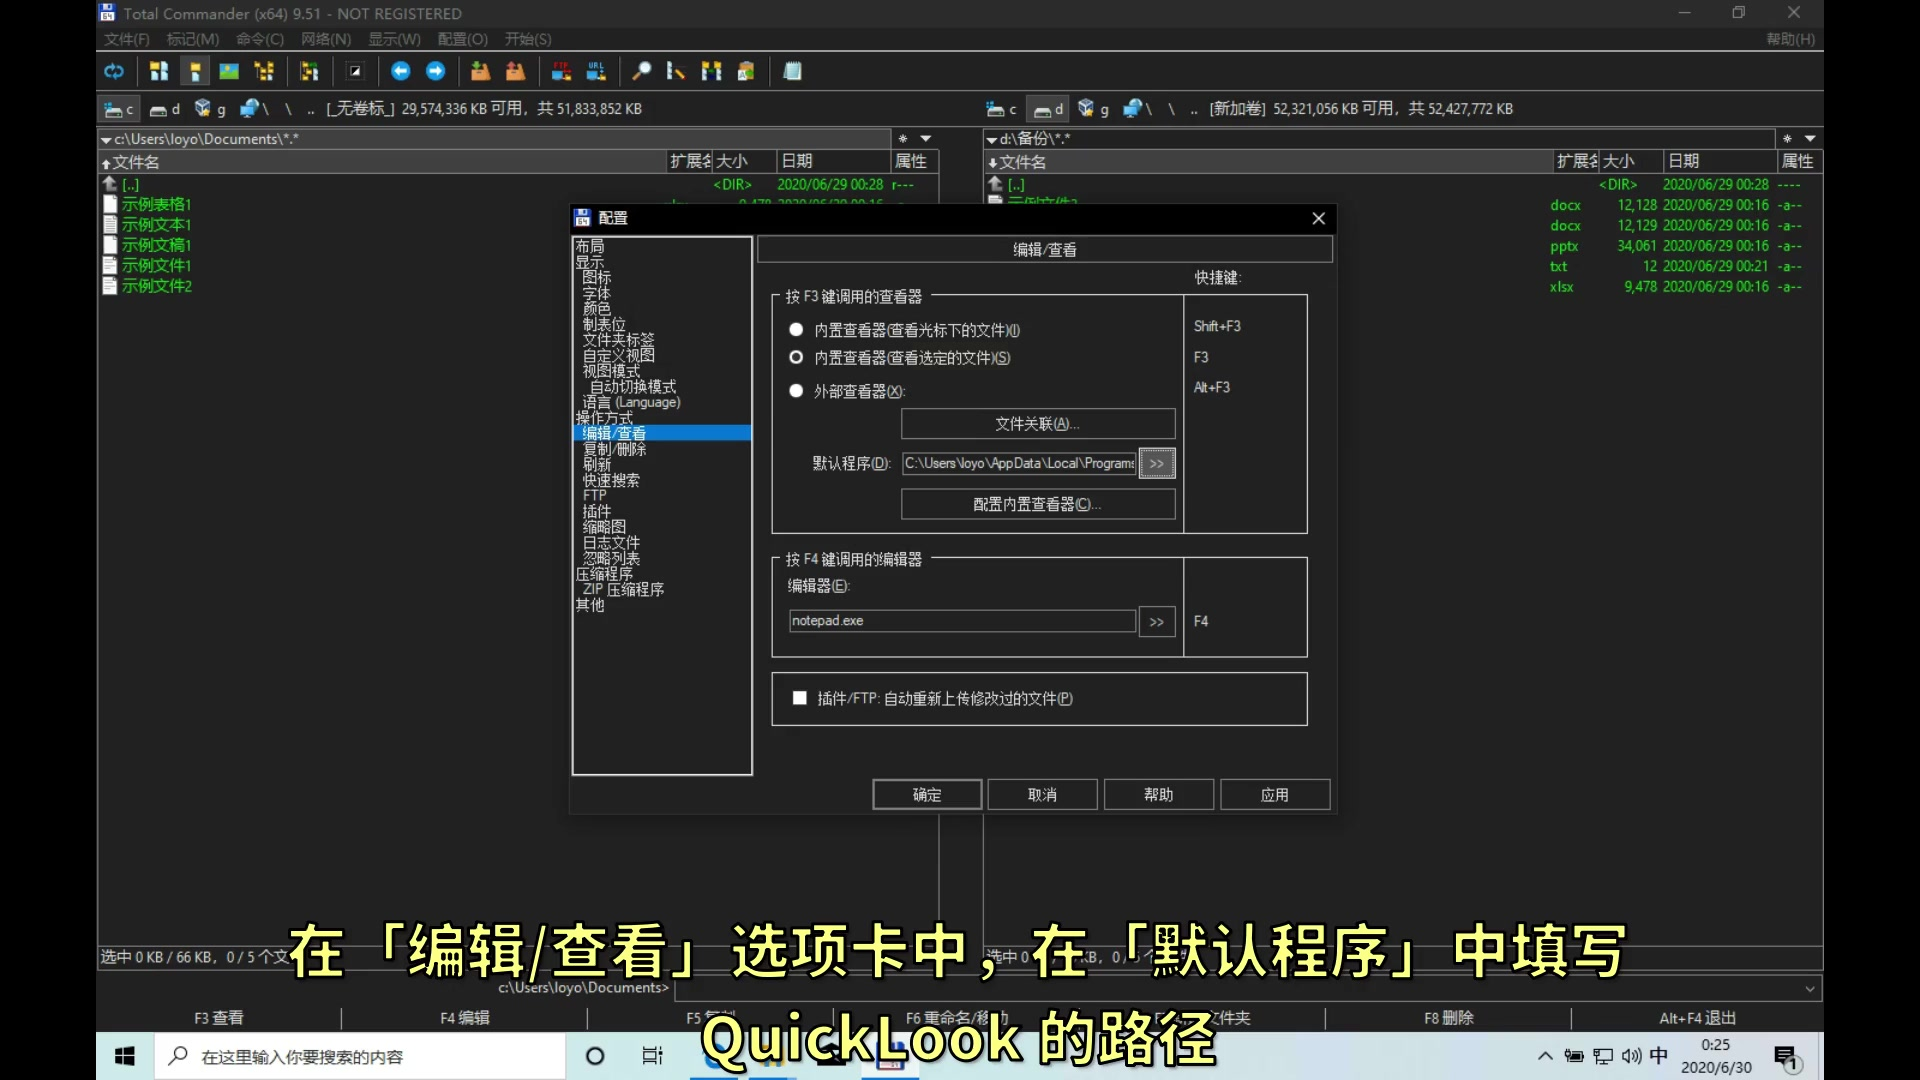Click the search files magnifier icon
Image resolution: width=1920 pixels, height=1080 pixels.
641,71
